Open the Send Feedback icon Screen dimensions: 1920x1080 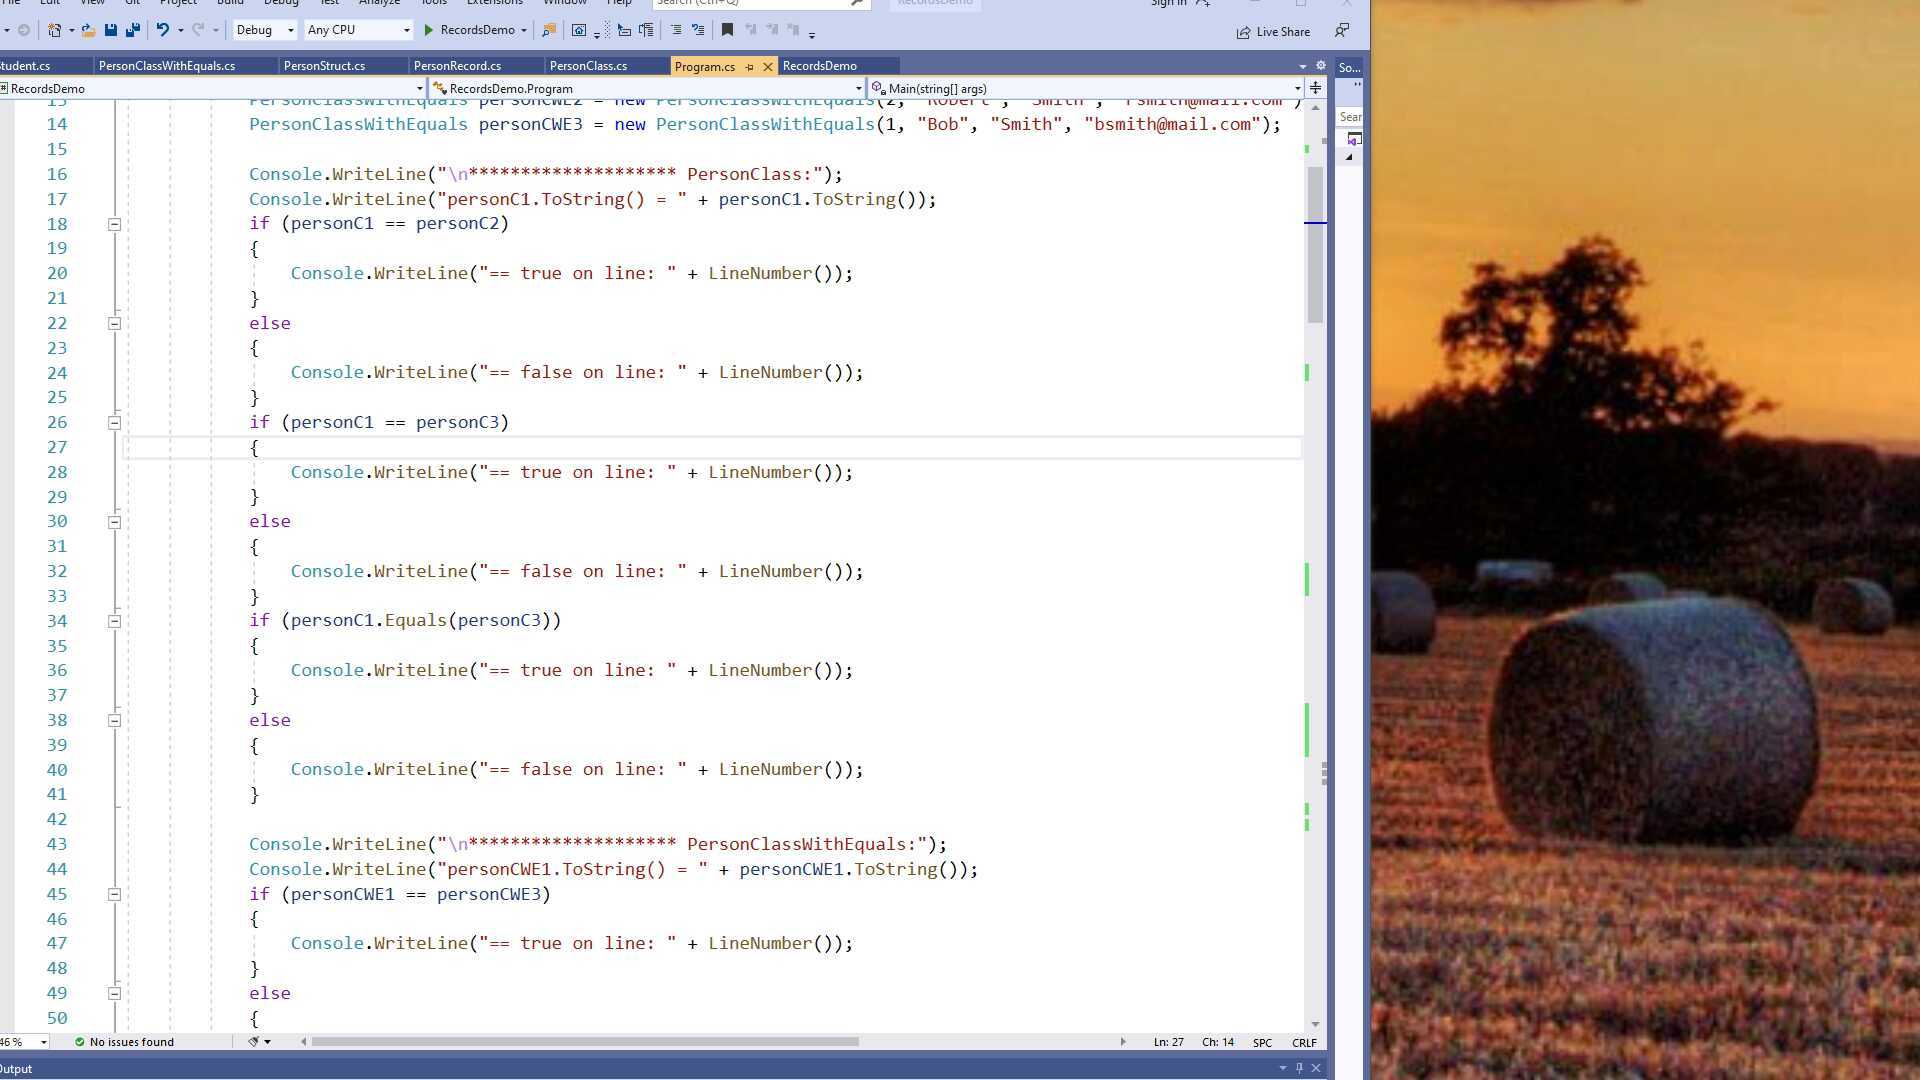tap(1342, 31)
